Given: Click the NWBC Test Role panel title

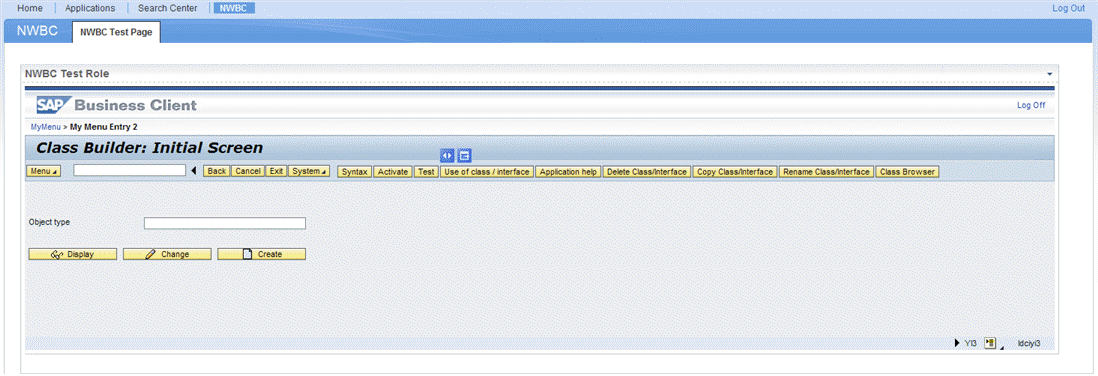Looking at the screenshot, I should (x=67, y=74).
